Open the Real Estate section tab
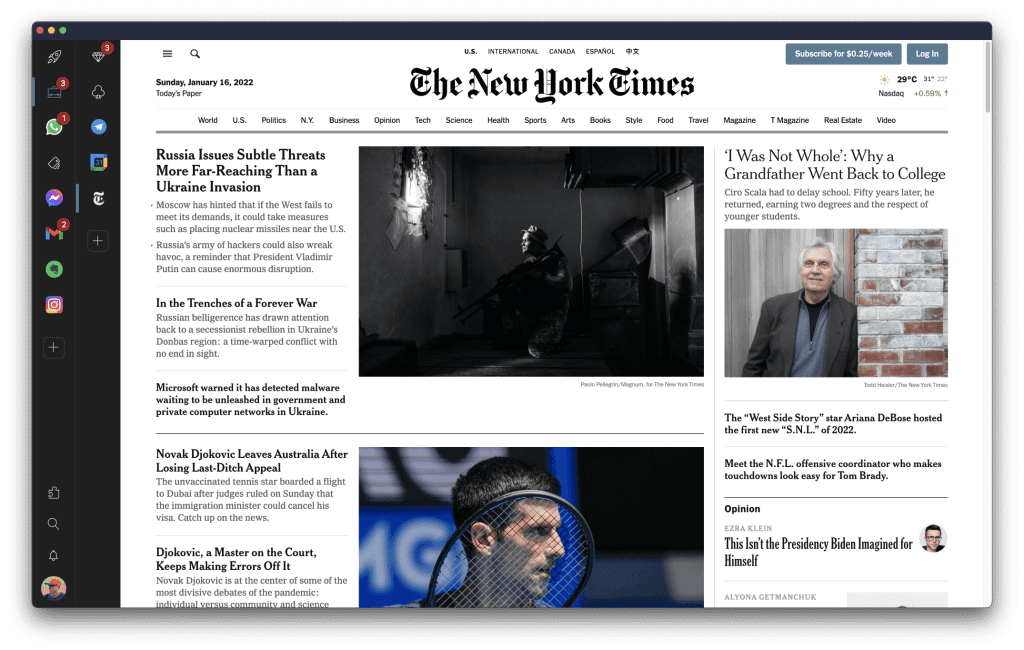Image resolution: width=1024 pixels, height=650 pixels. click(x=842, y=120)
